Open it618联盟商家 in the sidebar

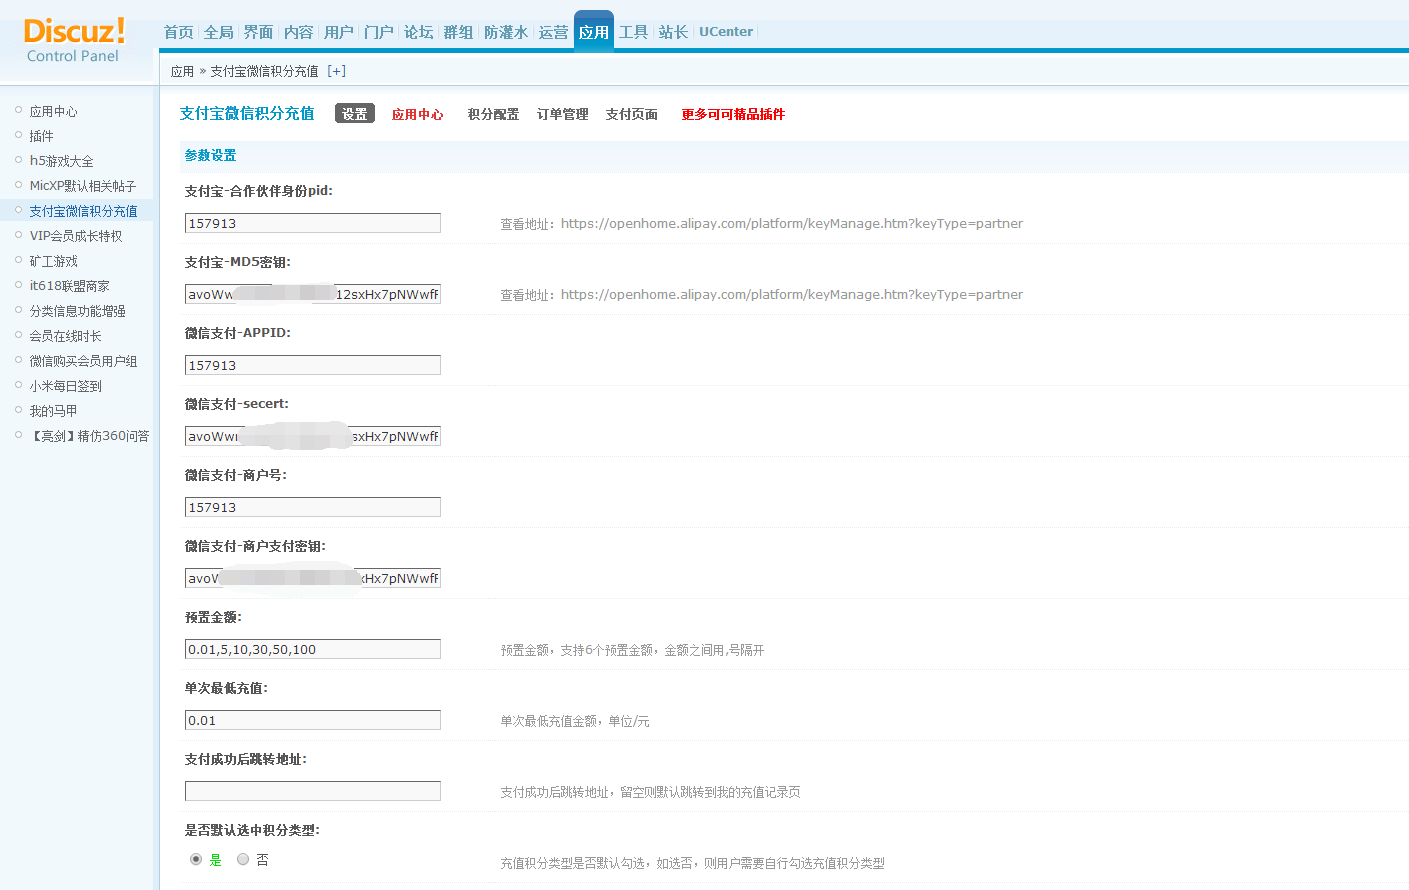[70, 286]
